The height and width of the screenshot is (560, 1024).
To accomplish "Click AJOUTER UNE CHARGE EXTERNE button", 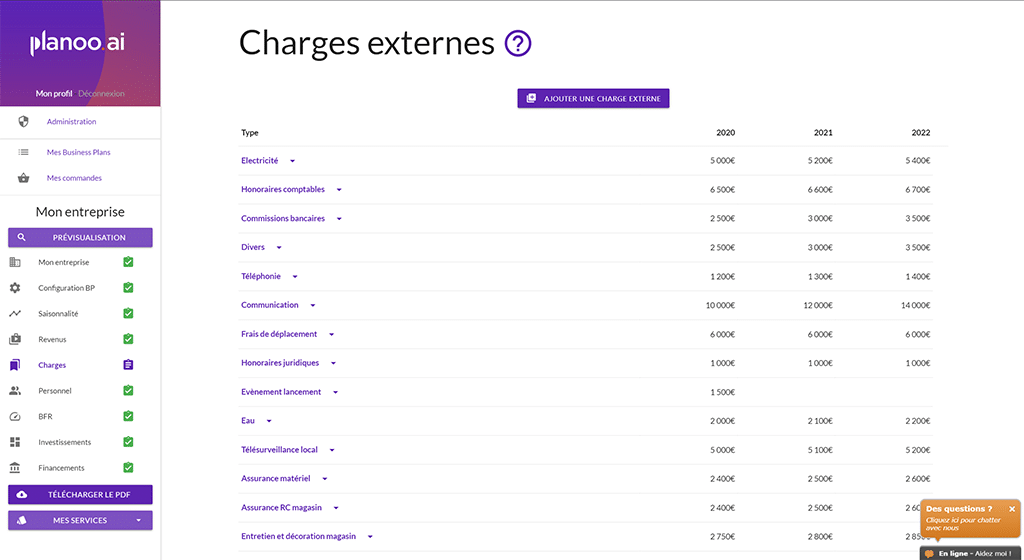I will coord(593,99).
